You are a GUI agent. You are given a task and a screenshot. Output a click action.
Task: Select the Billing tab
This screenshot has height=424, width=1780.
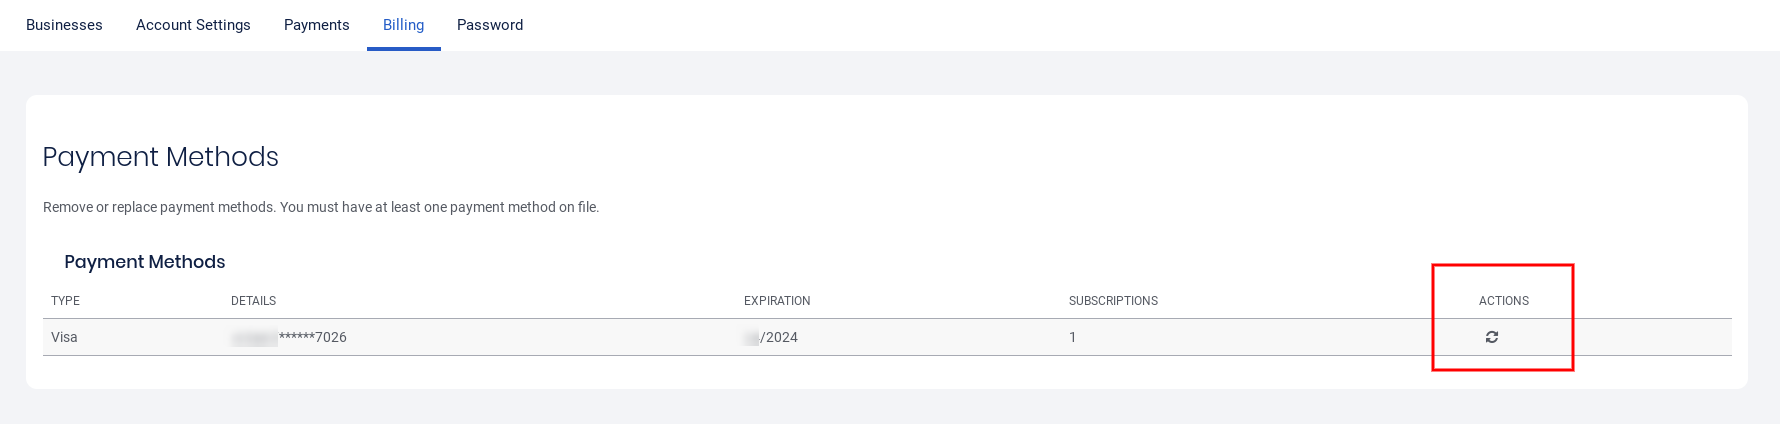click(x=403, y=25)
